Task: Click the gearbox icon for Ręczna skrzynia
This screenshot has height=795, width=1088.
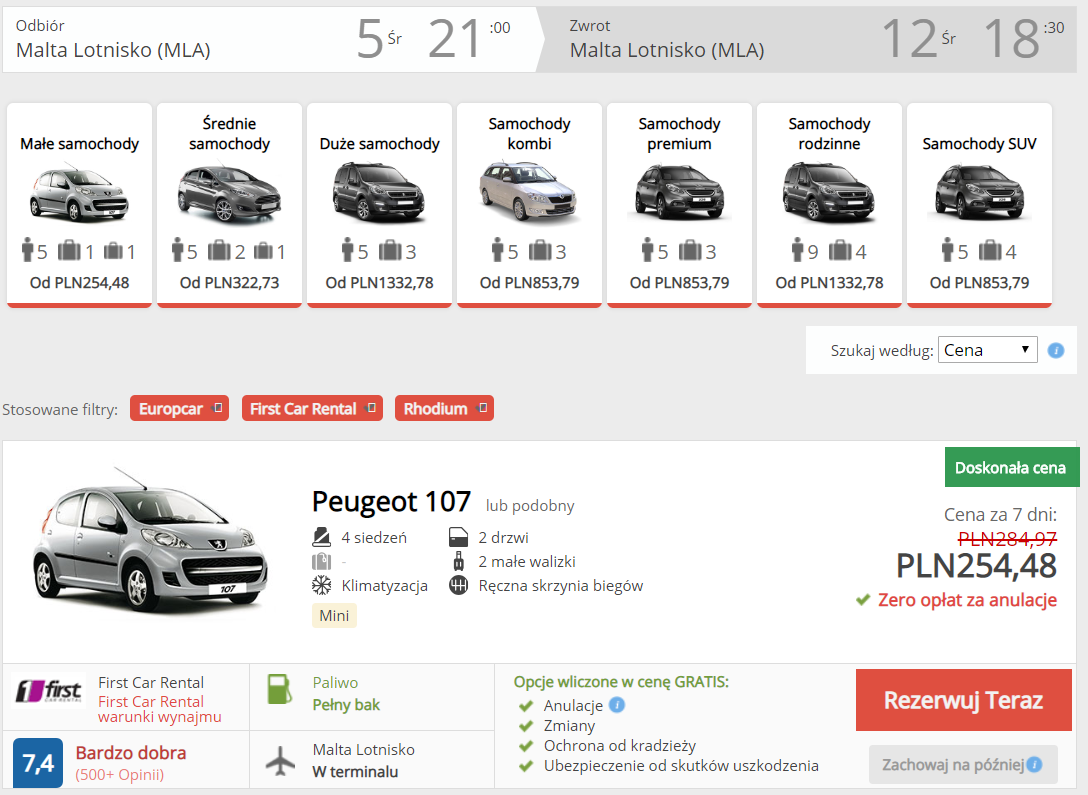Action: click(459, 585)
